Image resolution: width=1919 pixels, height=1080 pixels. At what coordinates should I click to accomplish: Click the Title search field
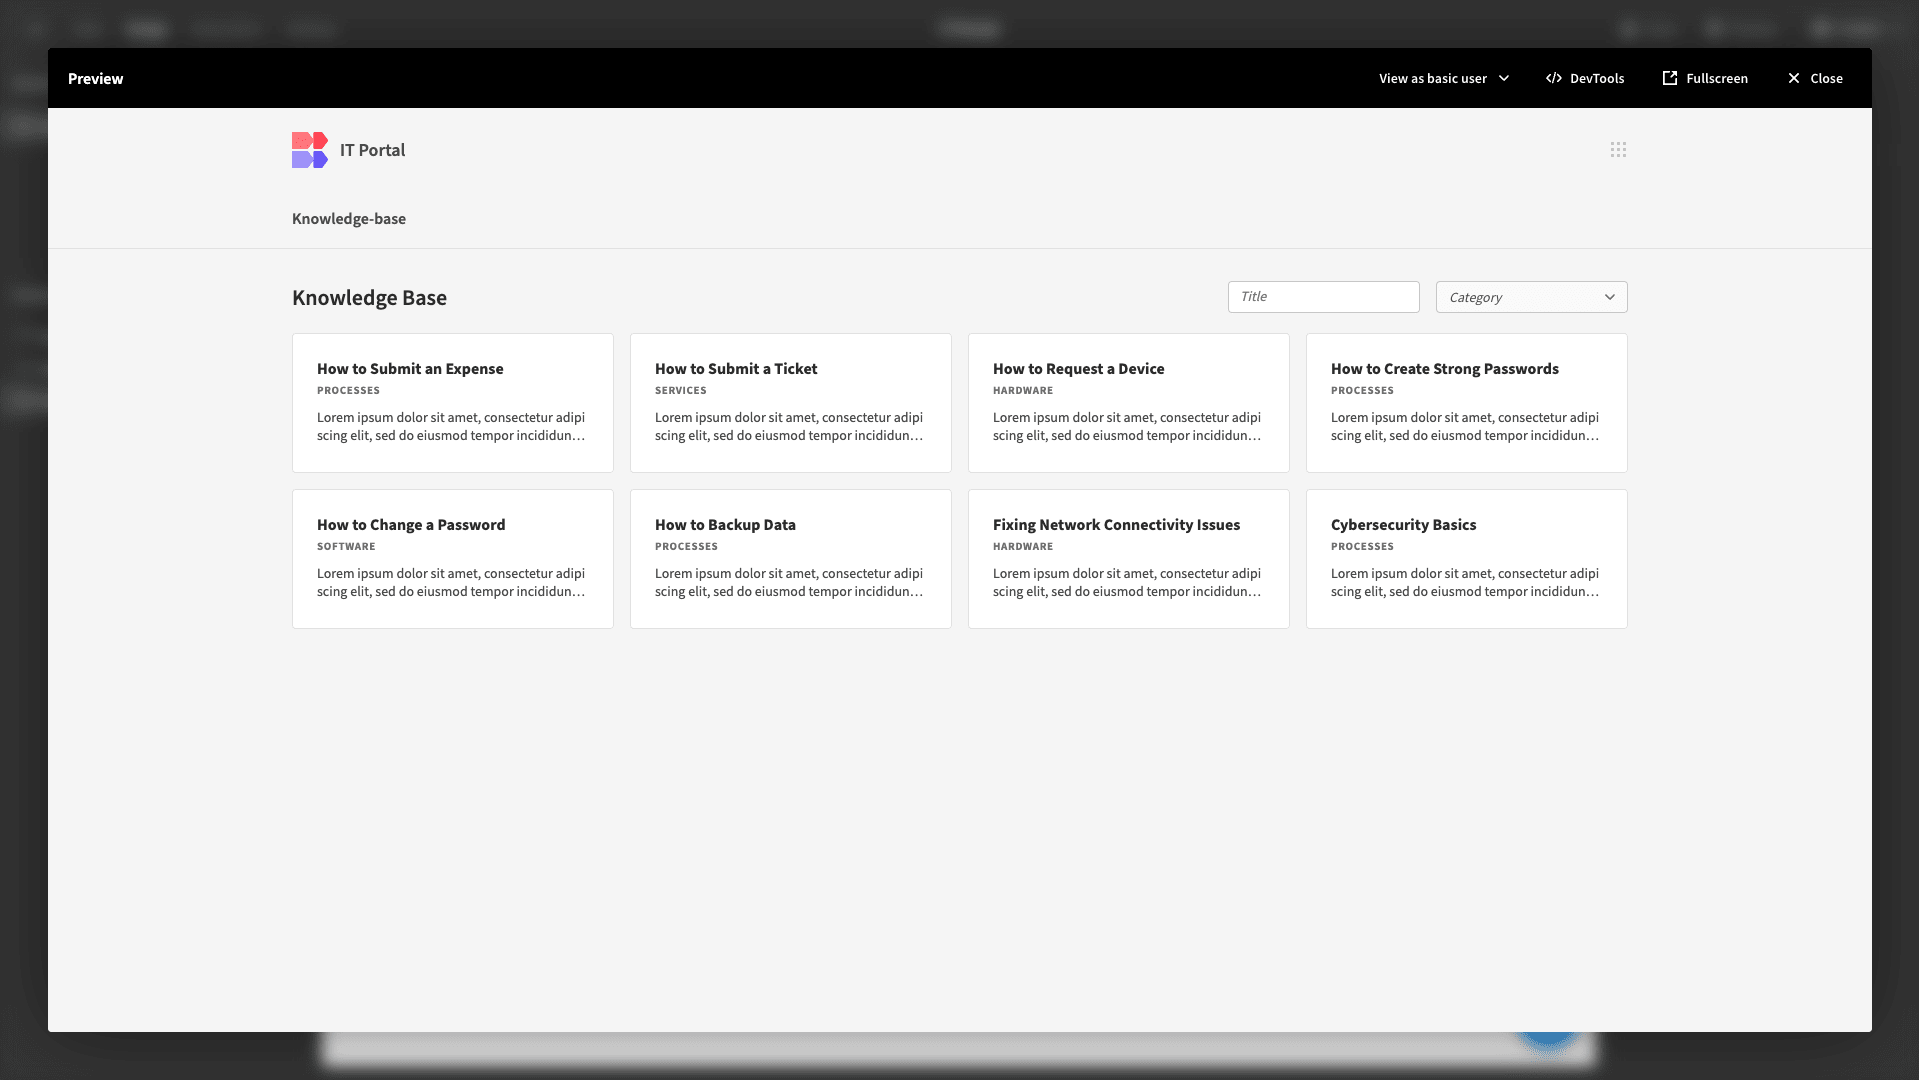[1323, 297]
